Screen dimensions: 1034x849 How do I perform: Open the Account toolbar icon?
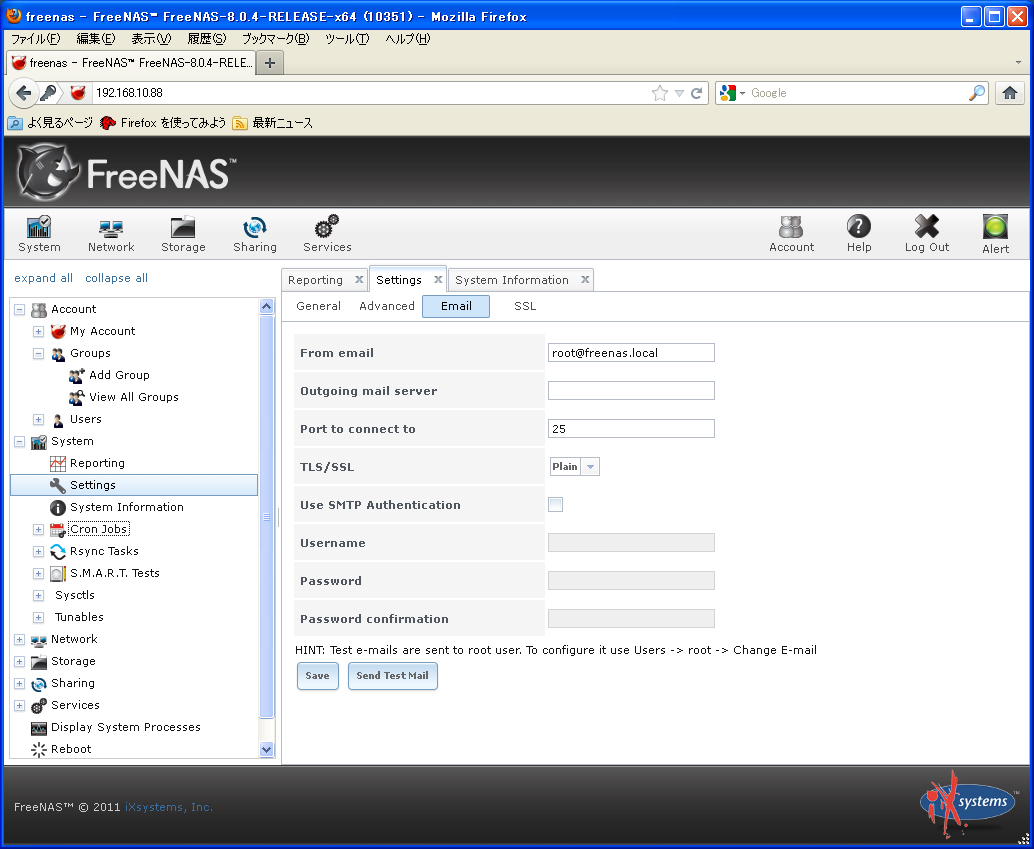[791, 234]
